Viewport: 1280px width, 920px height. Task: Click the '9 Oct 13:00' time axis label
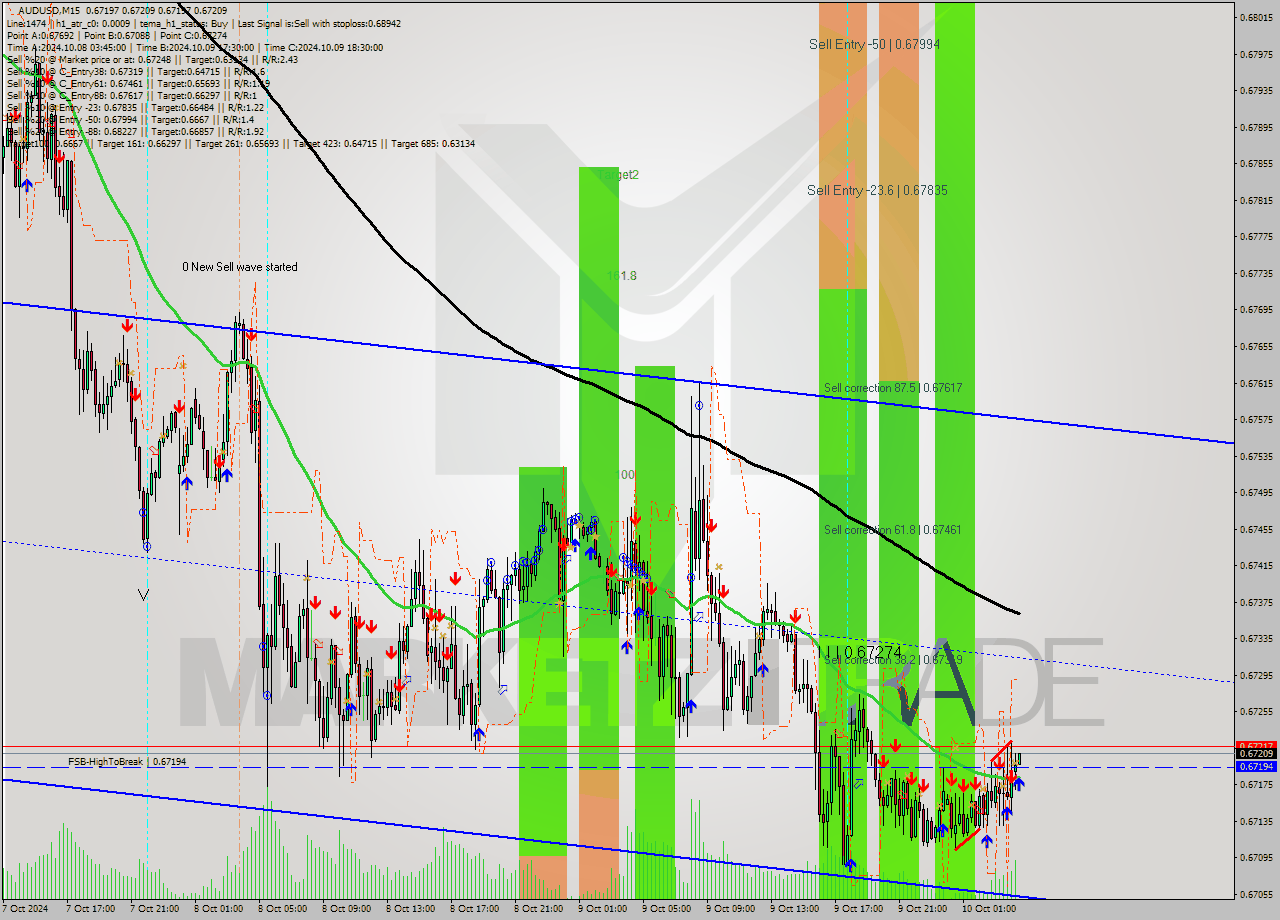coord(794,909)
